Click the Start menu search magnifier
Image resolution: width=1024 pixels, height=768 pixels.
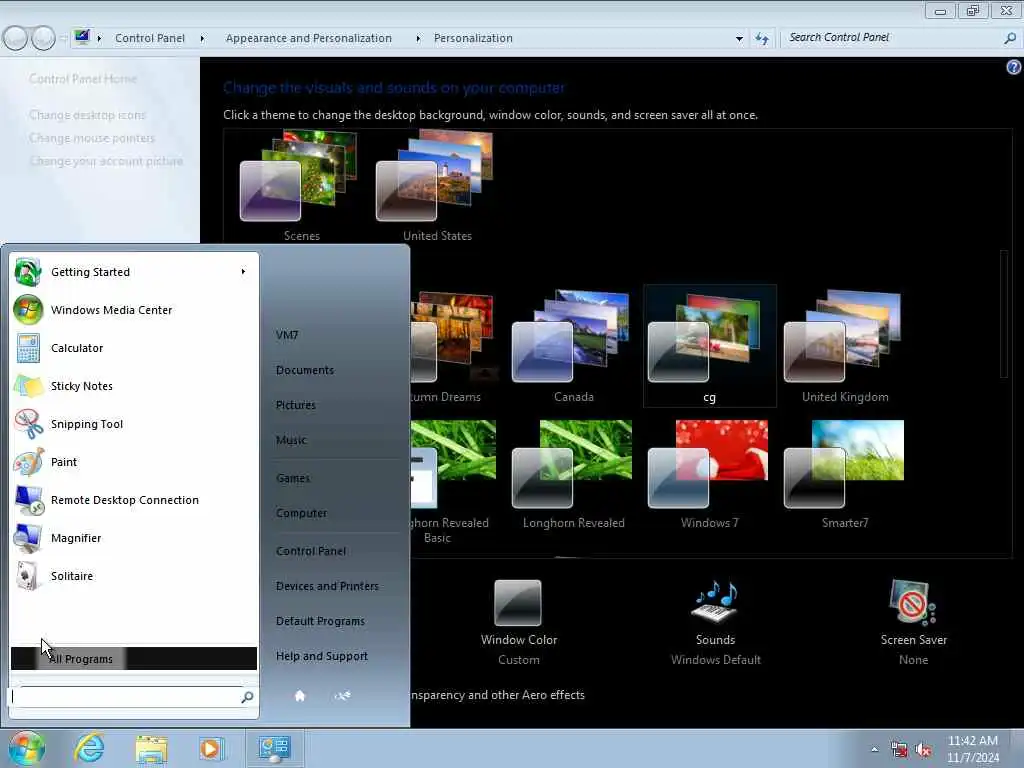tap(247, 697)
